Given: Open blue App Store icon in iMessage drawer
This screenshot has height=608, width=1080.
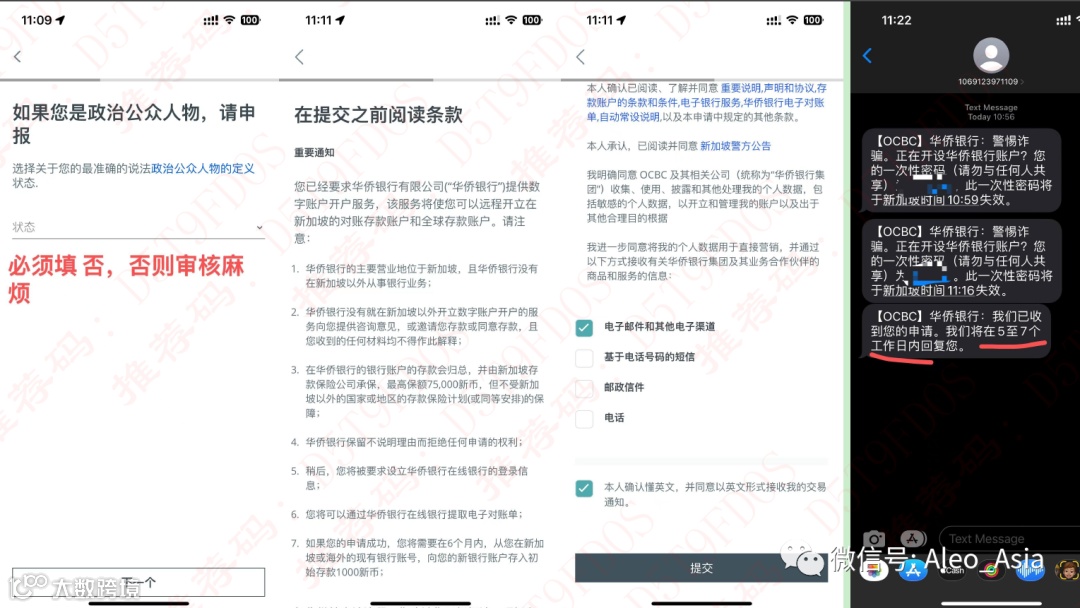Looking at the screenshot, I should click(913, 570).
